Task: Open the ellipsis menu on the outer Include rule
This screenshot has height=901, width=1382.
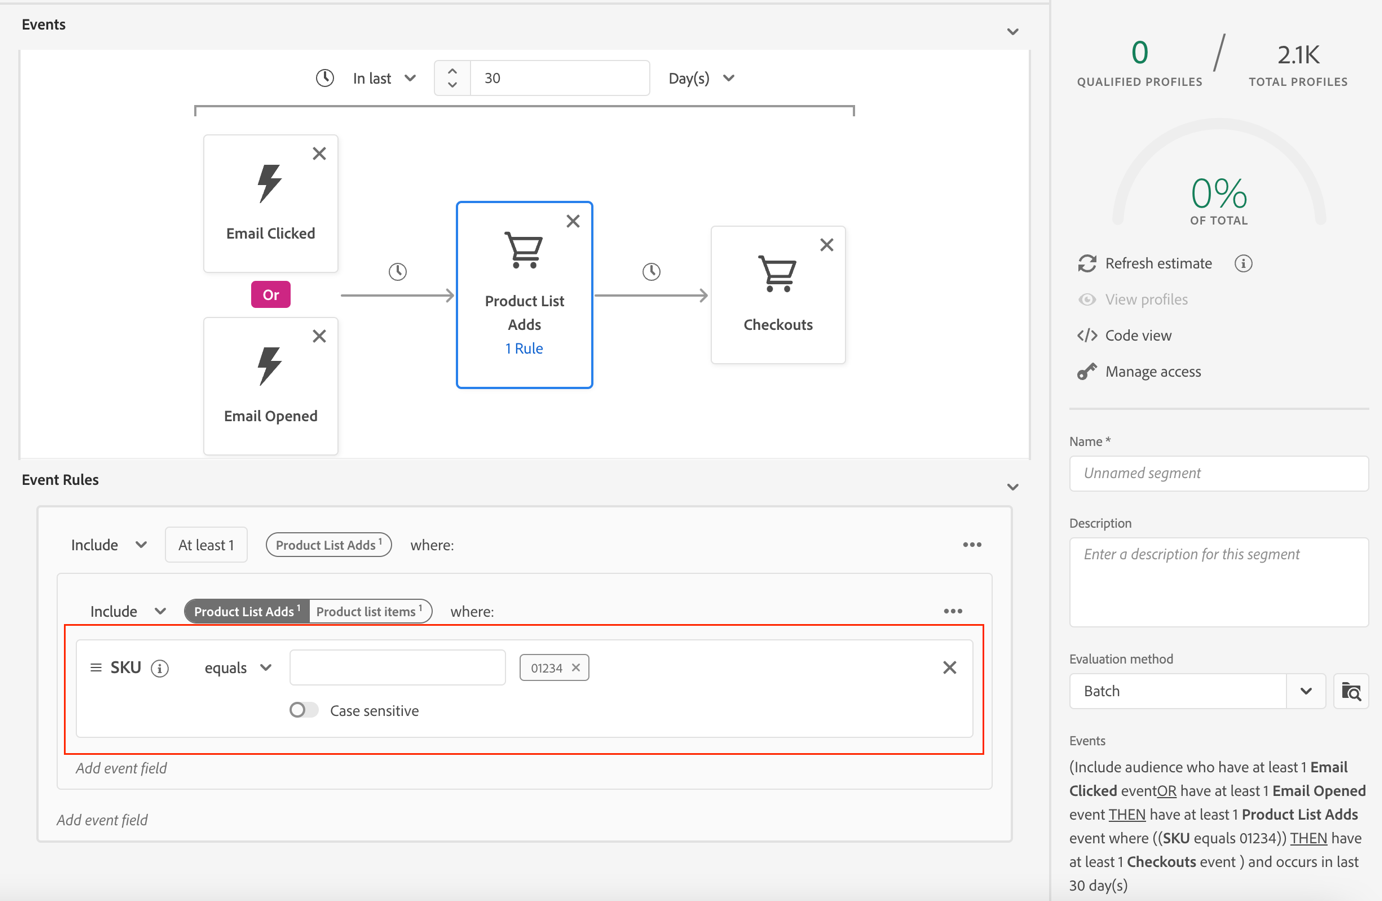Action: pyautogui.click(x=971, y=544)
